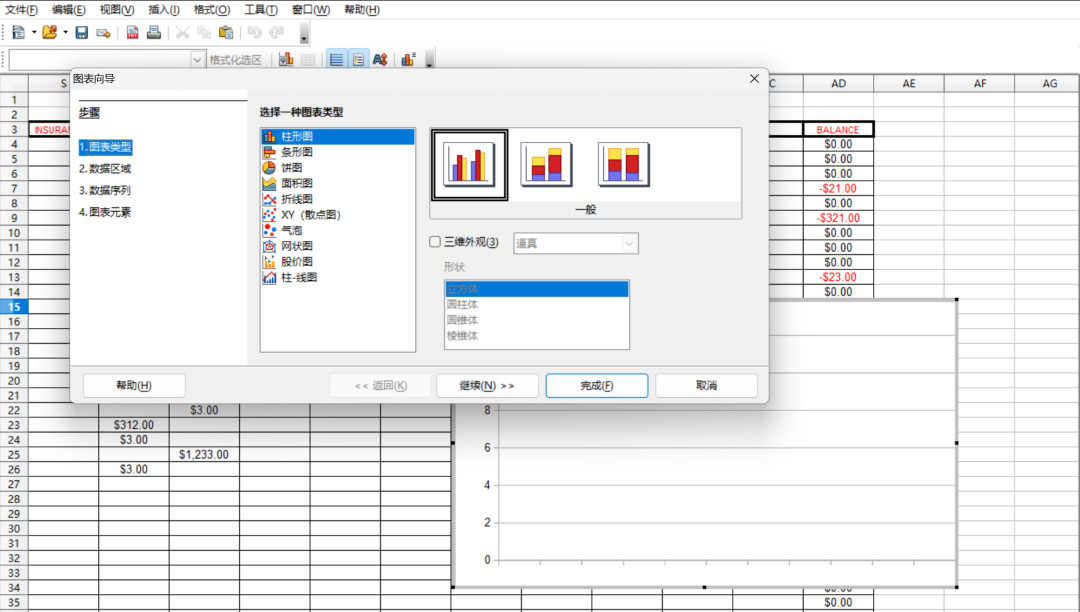The height and width of the screenshot is (612, 1080).
Task: Click row header 15
Action: [x=14, y=307]
